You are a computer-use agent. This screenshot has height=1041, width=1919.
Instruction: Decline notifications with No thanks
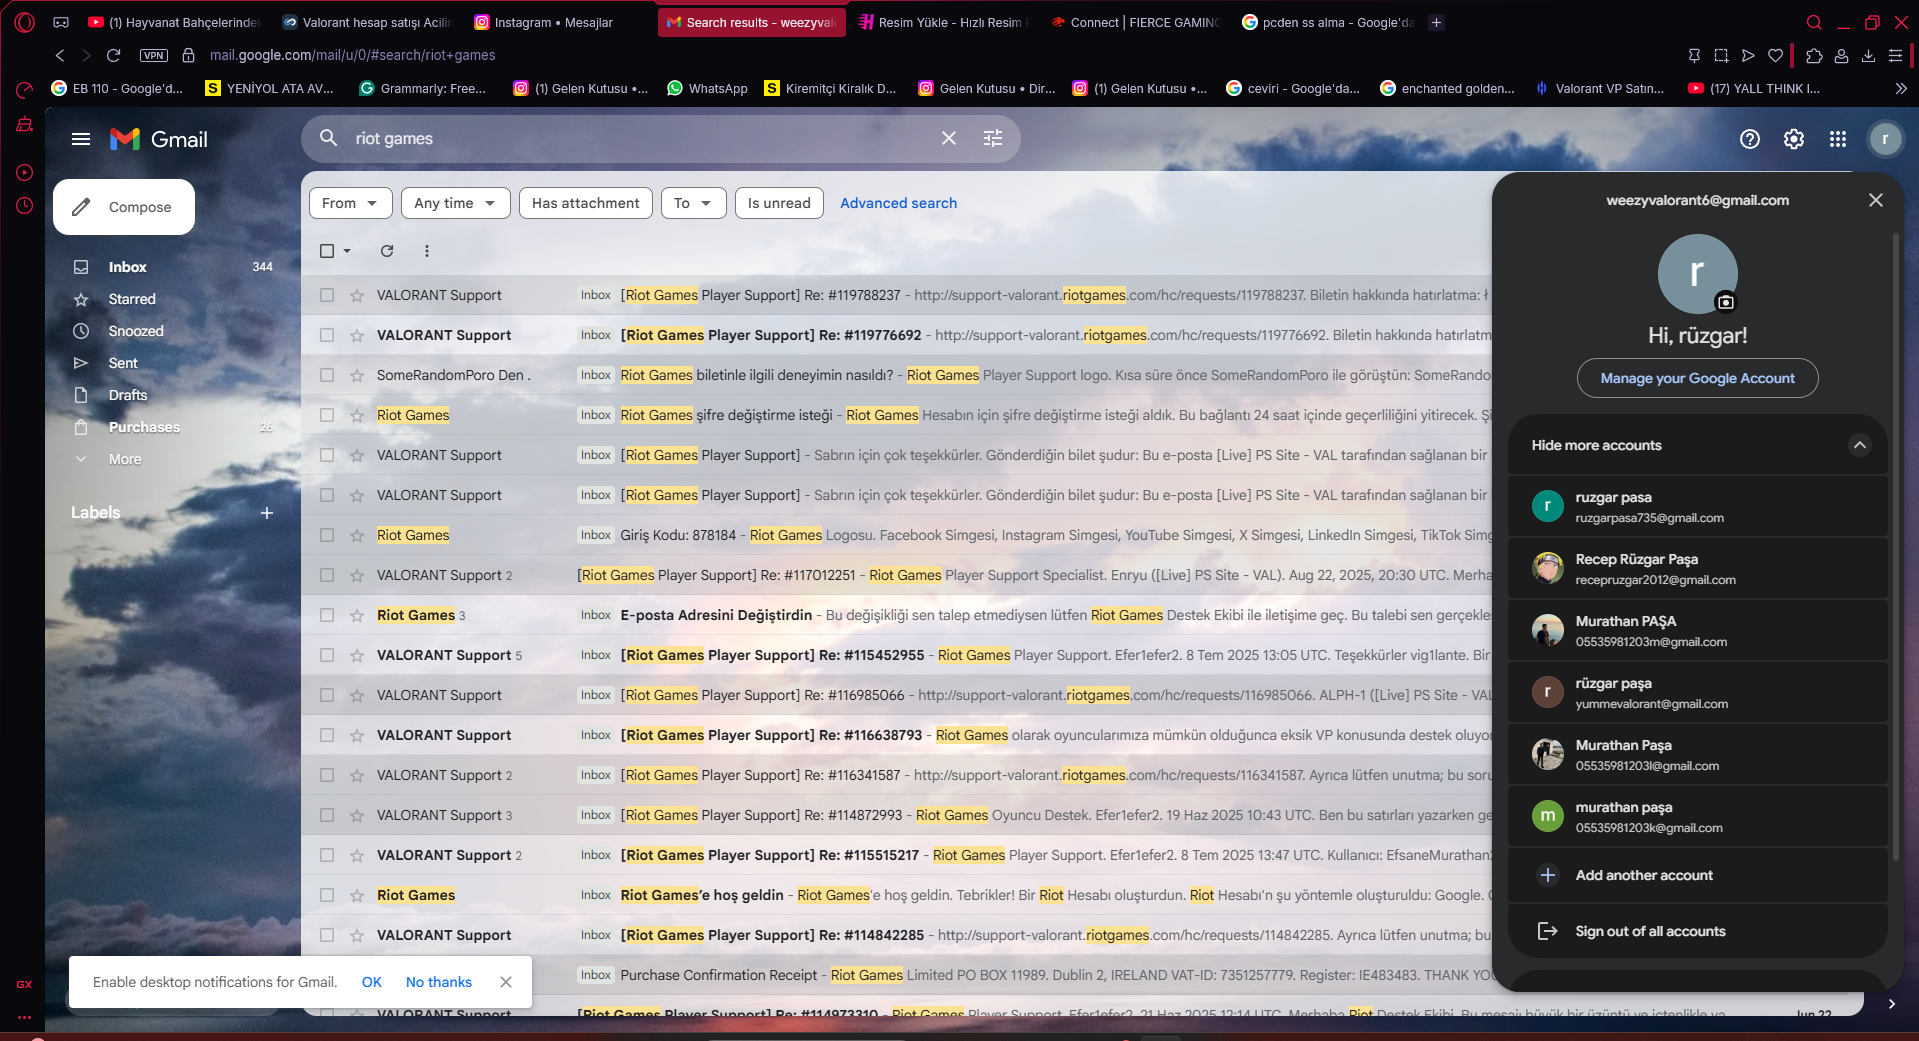(x=439, y=982)
